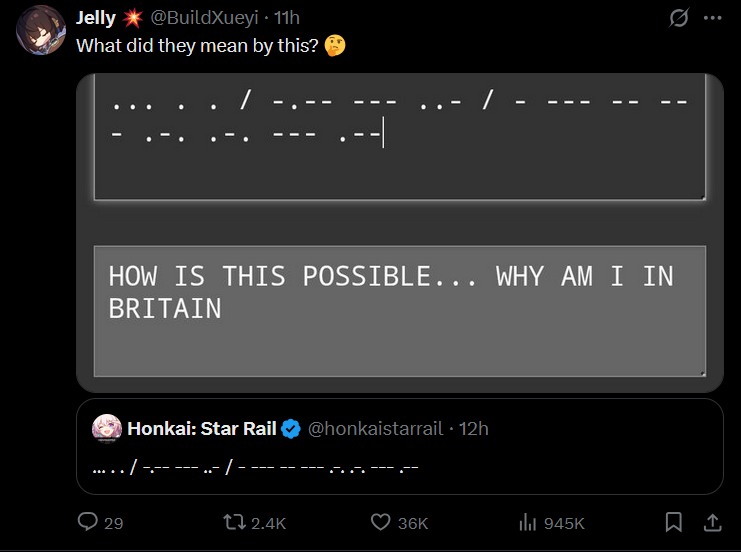Open the three-dot more options menu
The width and height of the screenshot is (741, 552).
tap(712, 18)
